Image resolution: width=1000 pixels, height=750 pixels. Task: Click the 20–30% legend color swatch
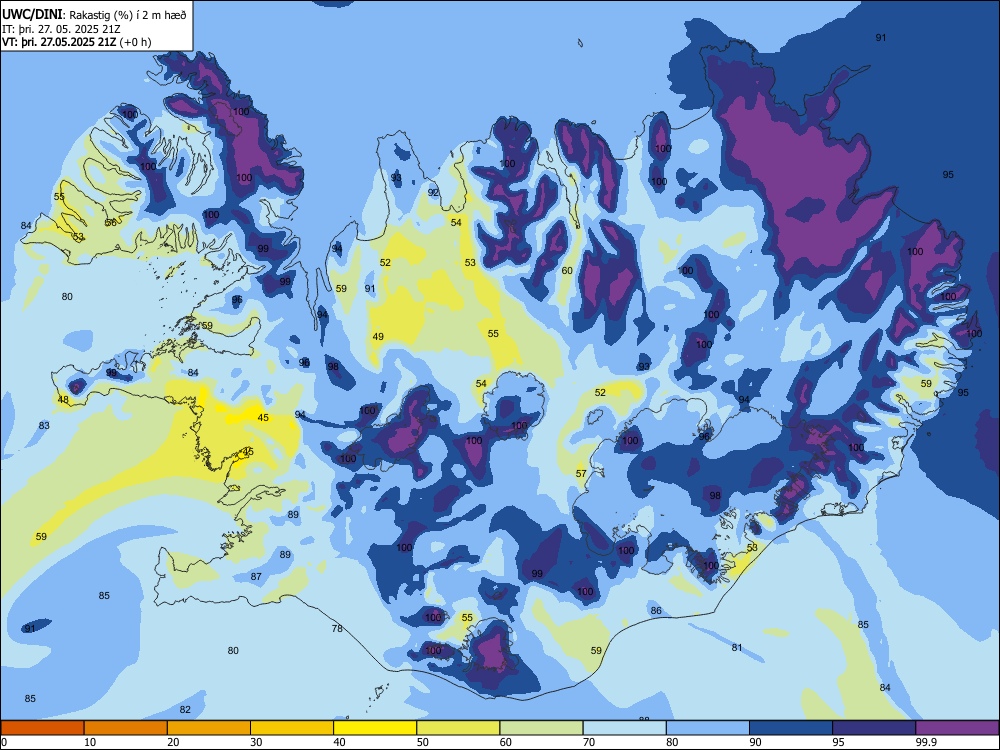(209, 727)
